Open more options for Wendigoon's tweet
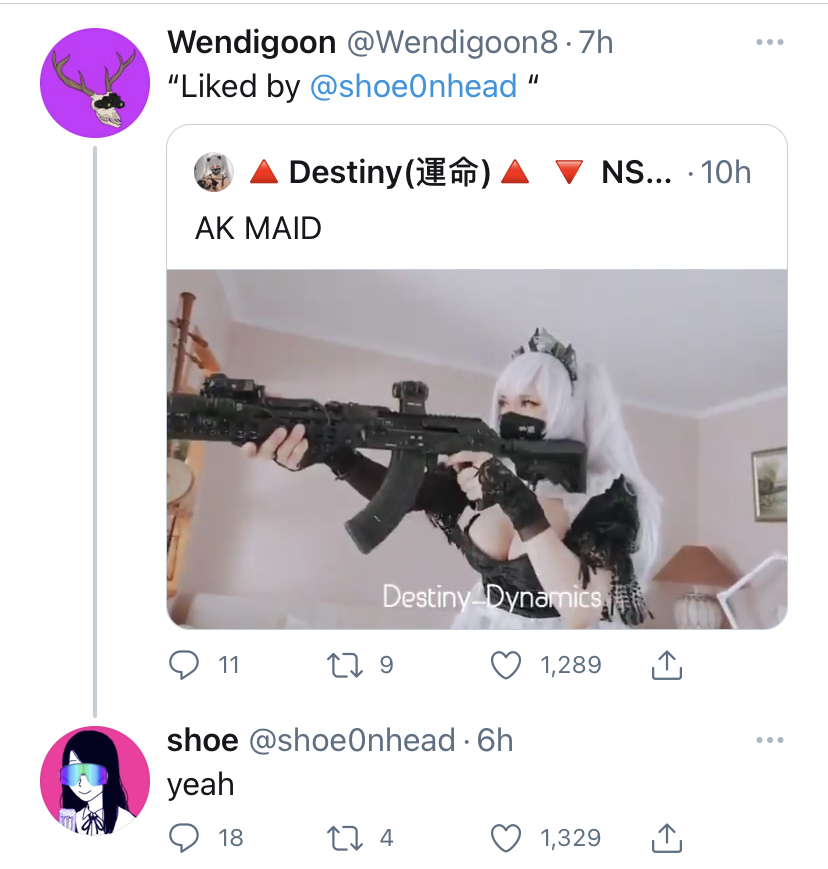Viewport: 828px width, 869px height. (x=770, y=42)
